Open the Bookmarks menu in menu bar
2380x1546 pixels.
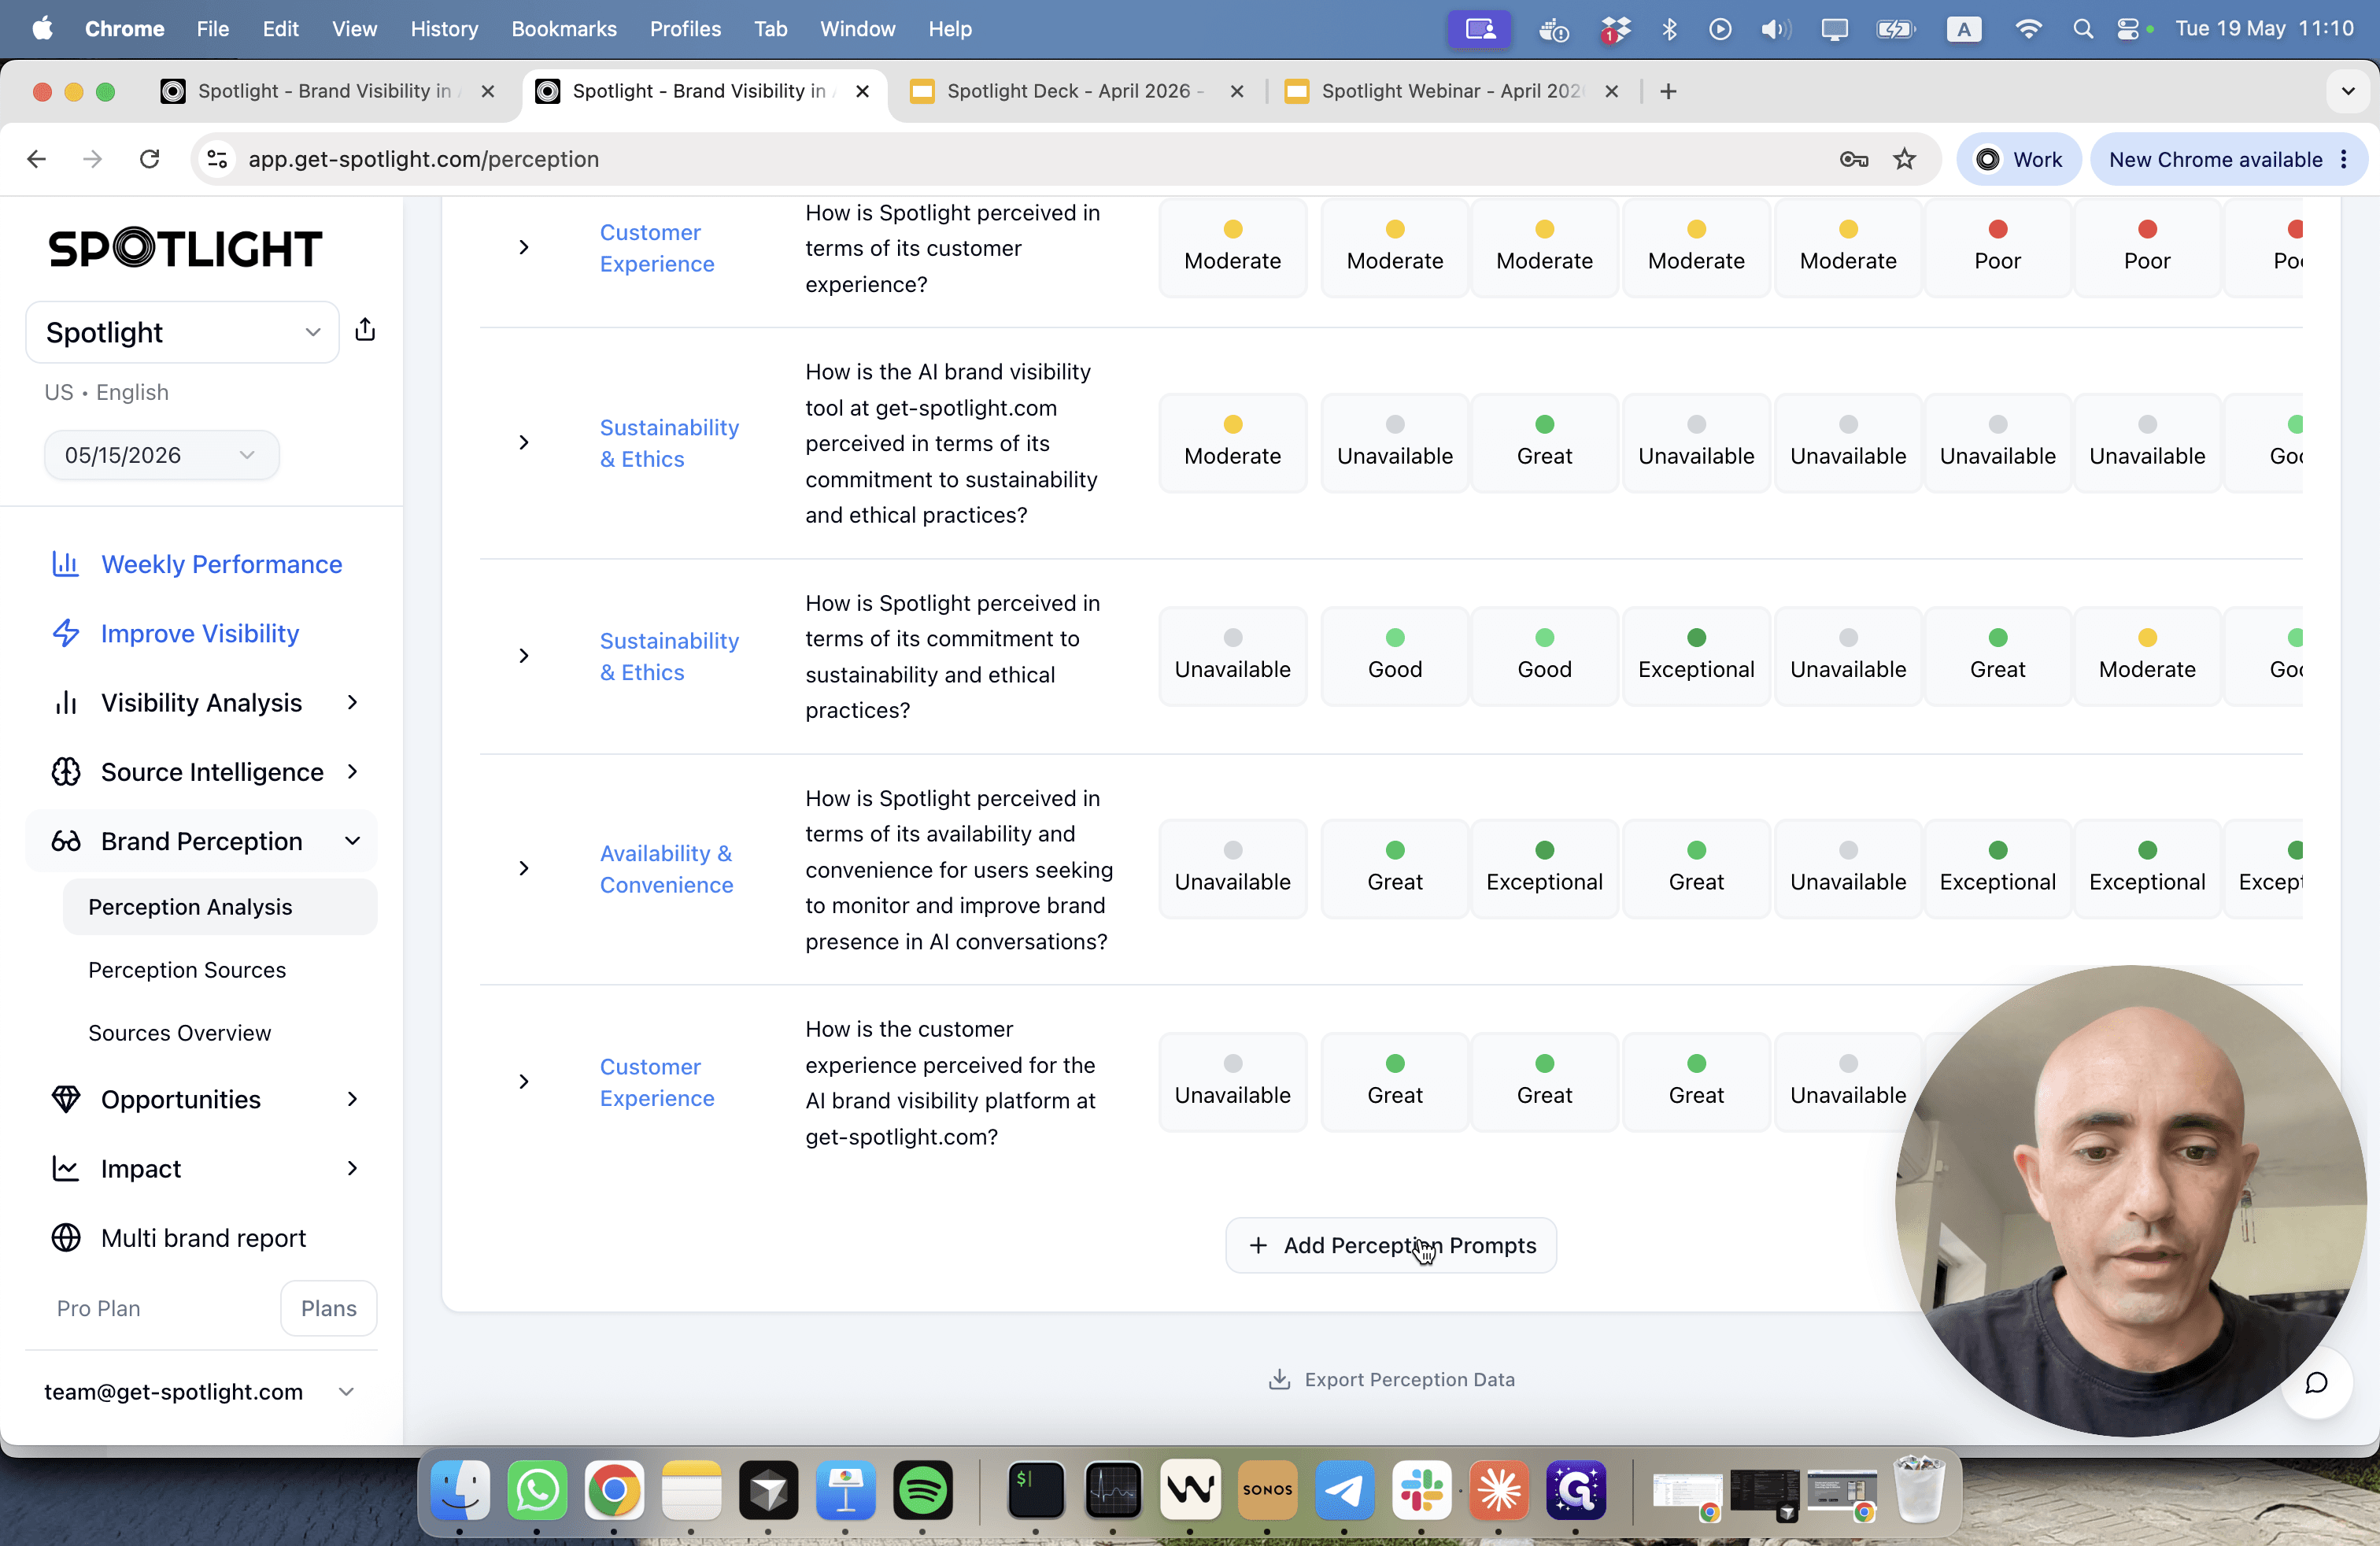click(x=564, y=29)
